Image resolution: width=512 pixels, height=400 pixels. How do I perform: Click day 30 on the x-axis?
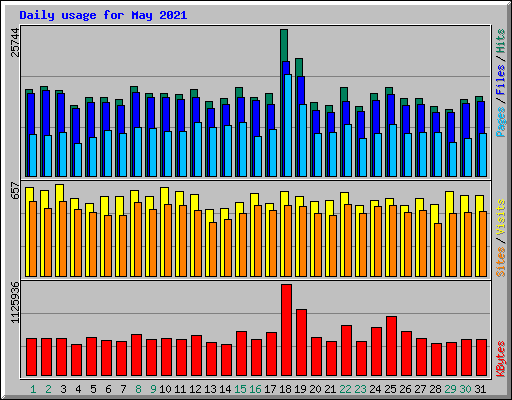465,389
